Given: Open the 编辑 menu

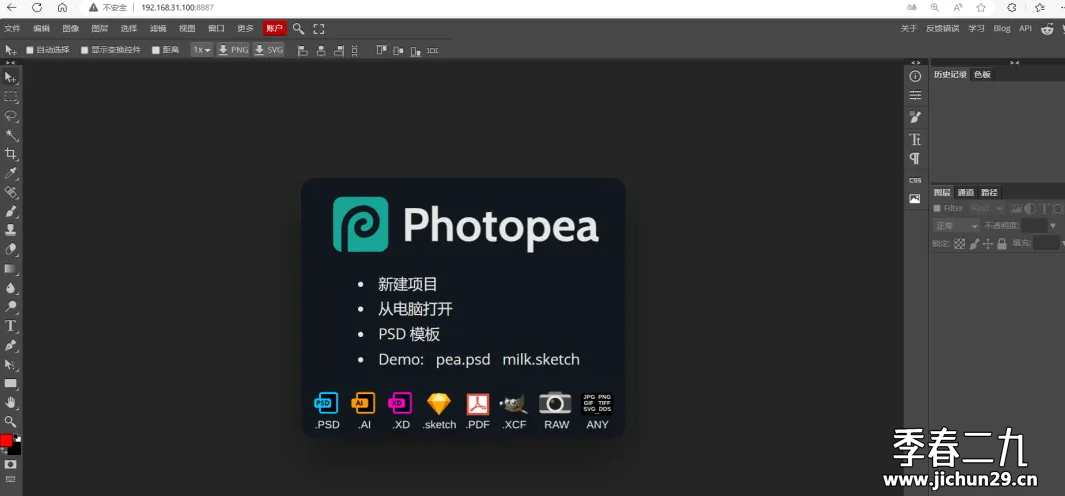Looking at the screenshot, I should [41, 29].
